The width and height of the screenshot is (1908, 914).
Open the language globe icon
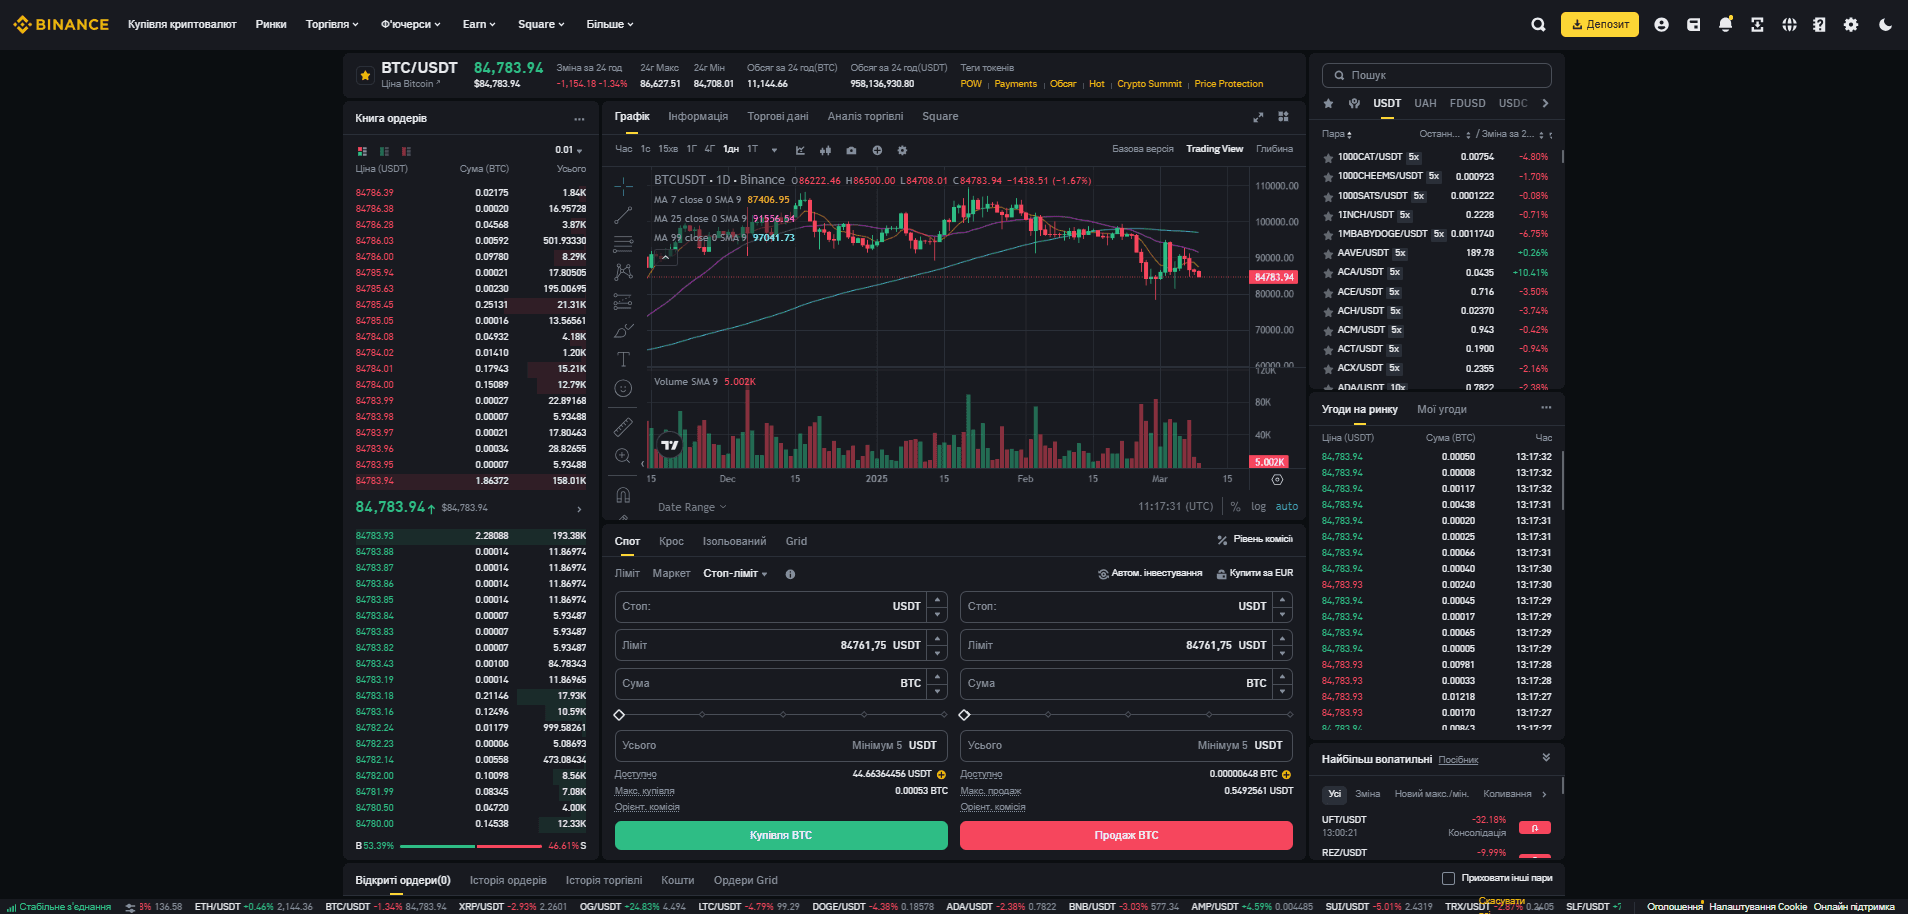(x=1789, y=25)
